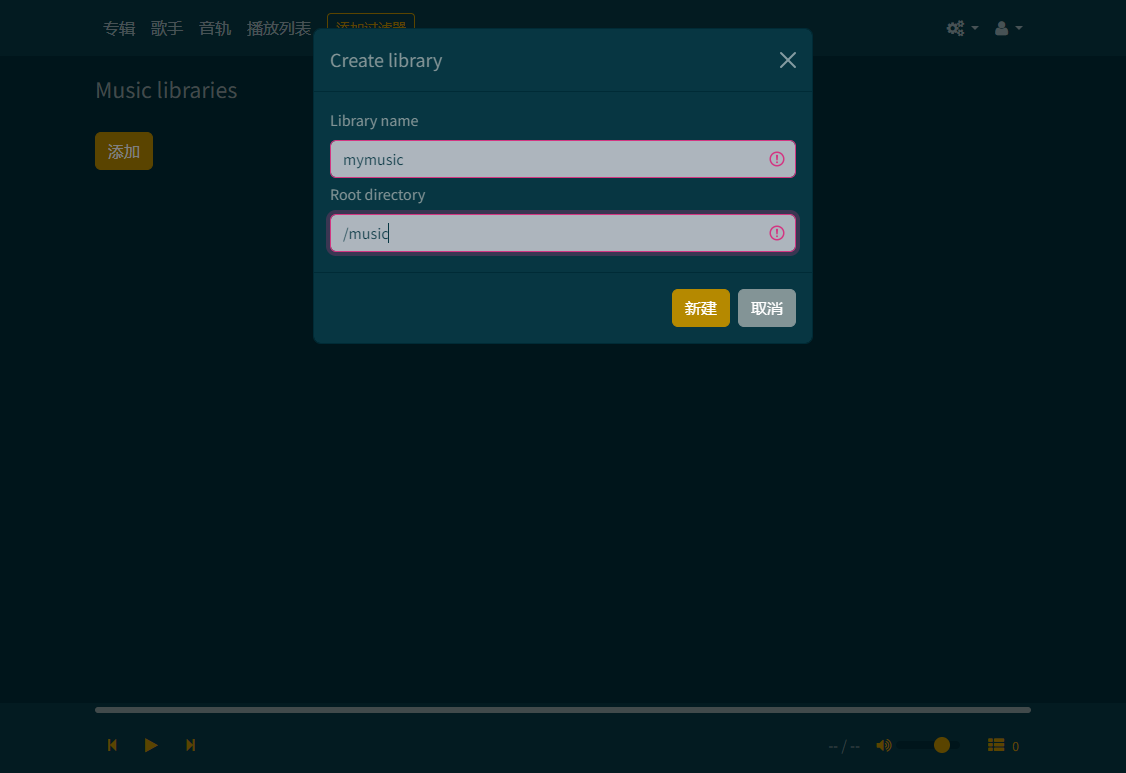Image resolution: width=1126 pixels, height=773 pixels.
Task: Click the previous track icon
Action: point(112,745)
